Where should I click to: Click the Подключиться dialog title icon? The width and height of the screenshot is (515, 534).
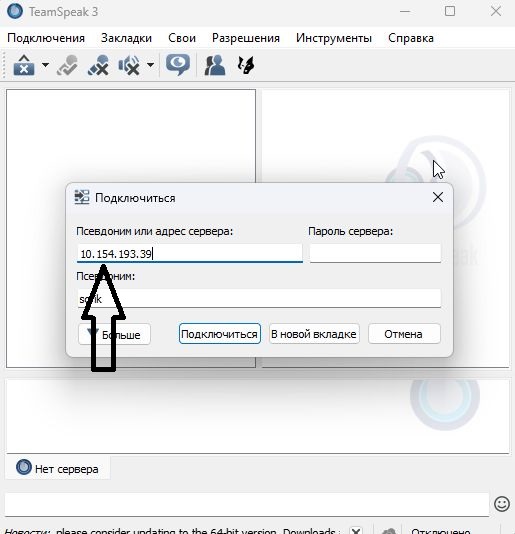82,197
